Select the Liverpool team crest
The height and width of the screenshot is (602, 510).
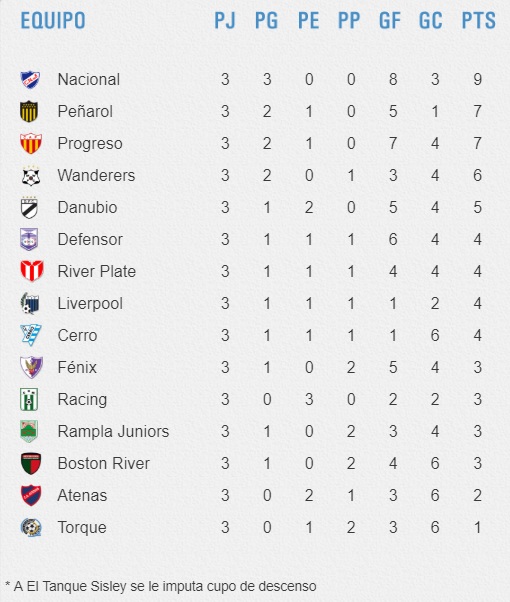[x=30, y=303]
